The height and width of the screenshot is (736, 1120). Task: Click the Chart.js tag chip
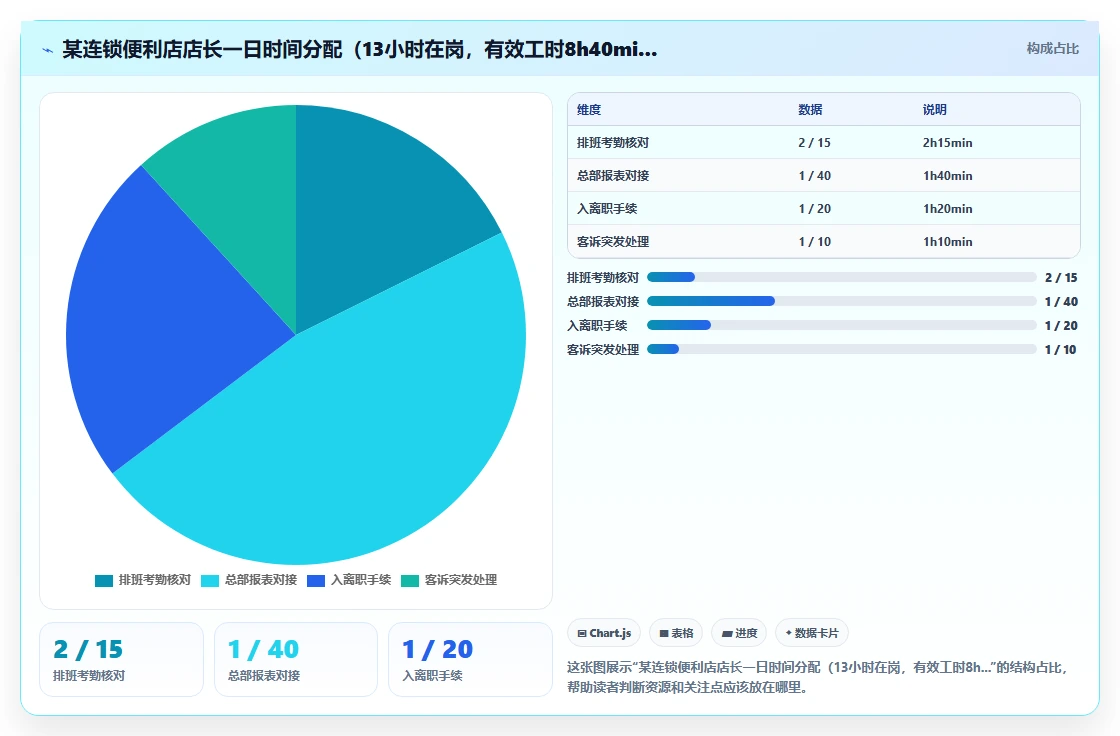604,633
